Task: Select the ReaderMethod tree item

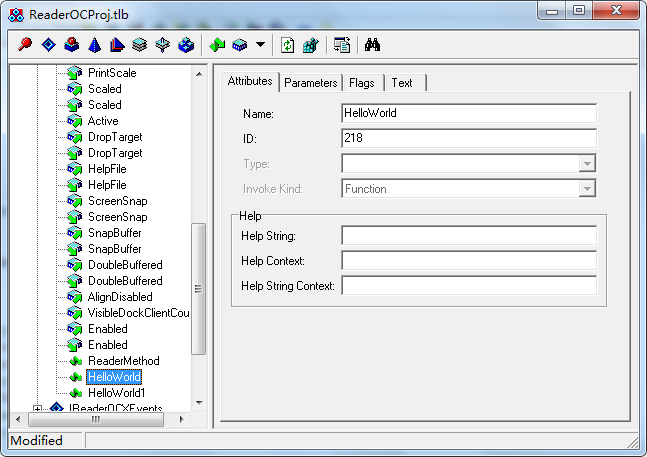Action: point(124,361)
